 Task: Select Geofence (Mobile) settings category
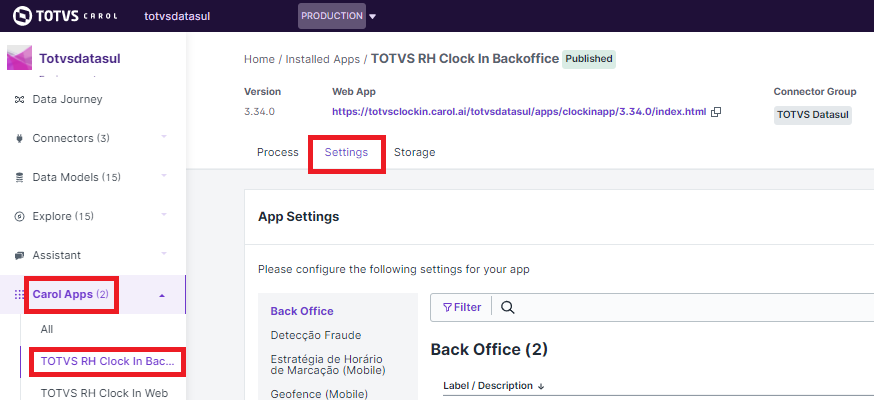pos(319,394)
